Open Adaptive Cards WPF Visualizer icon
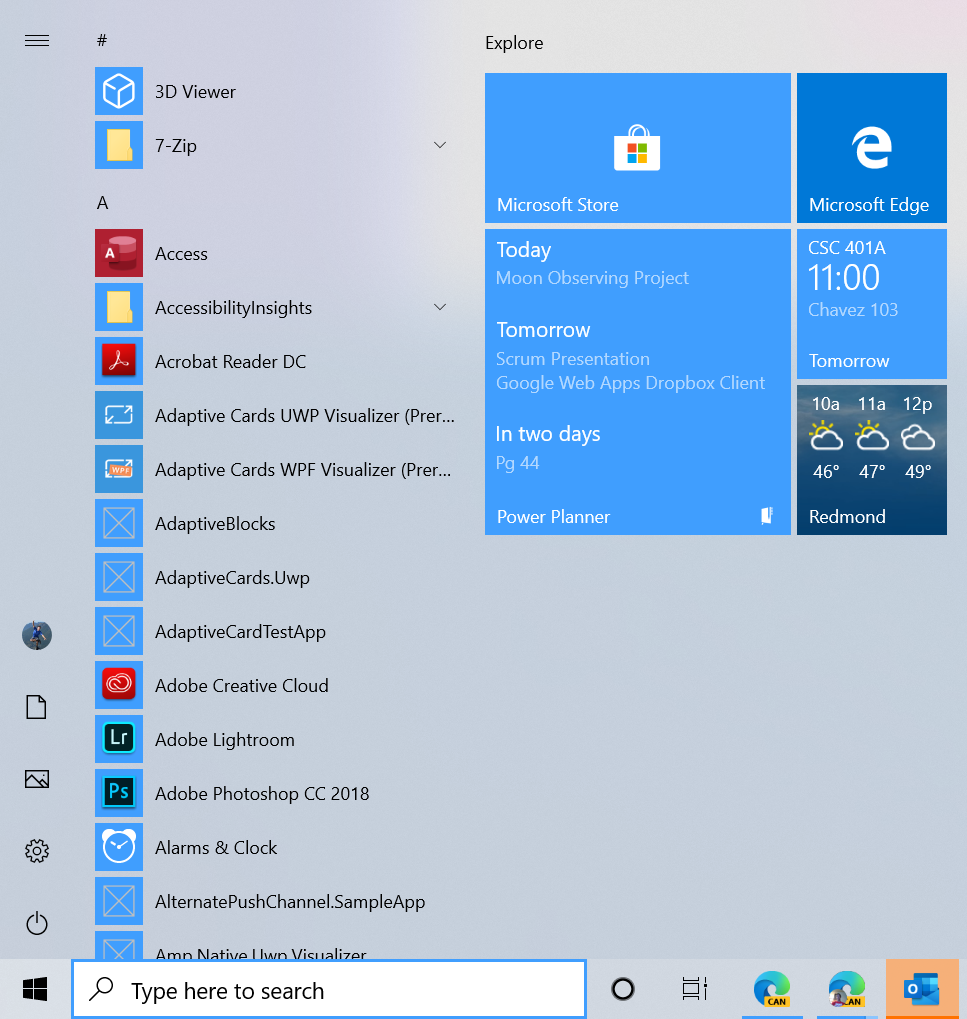This screenshot has height=1019, width=967. 119,469
